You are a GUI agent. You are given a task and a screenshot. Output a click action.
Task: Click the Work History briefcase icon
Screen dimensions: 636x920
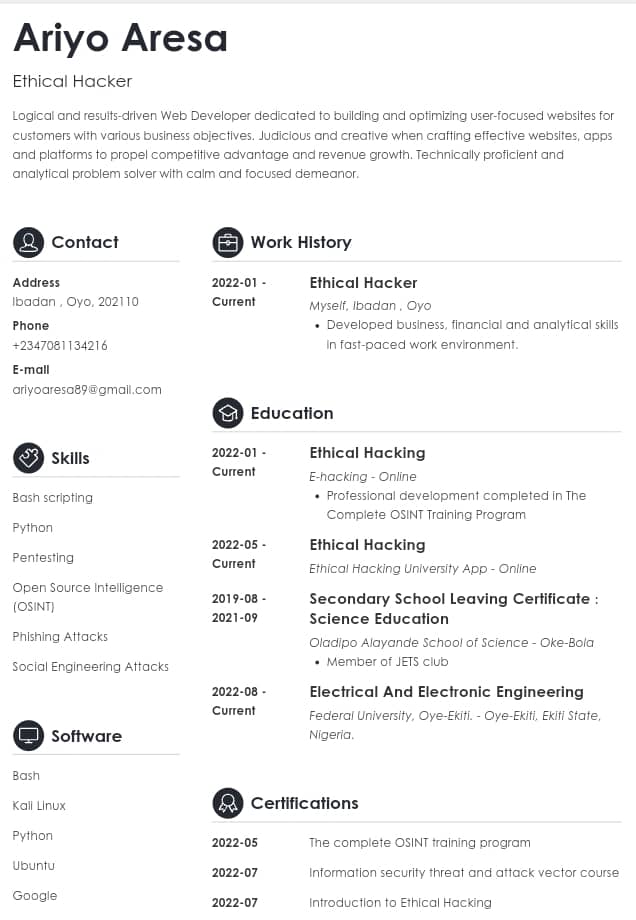(228, 242)
